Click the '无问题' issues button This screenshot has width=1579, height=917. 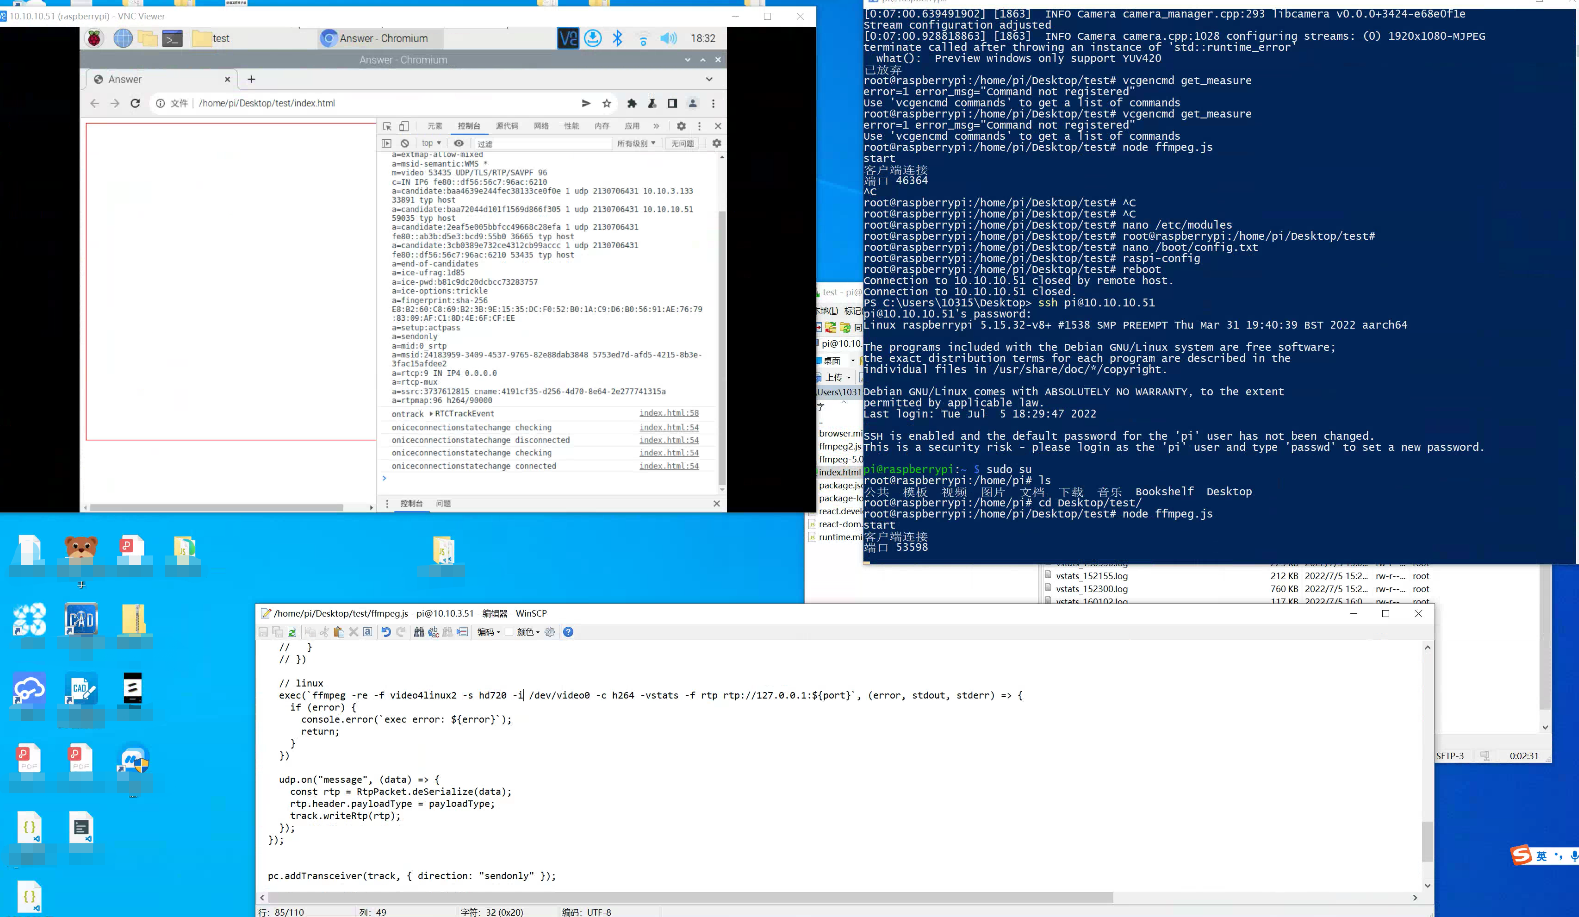682,144
